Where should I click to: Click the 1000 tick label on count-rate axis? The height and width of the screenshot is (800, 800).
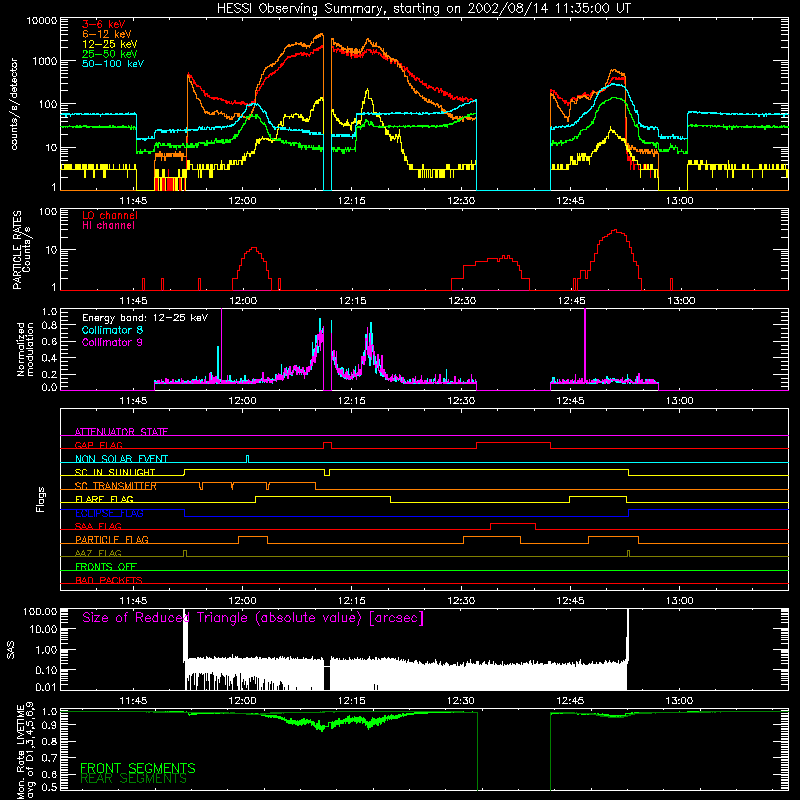click(x=44, y=61)
